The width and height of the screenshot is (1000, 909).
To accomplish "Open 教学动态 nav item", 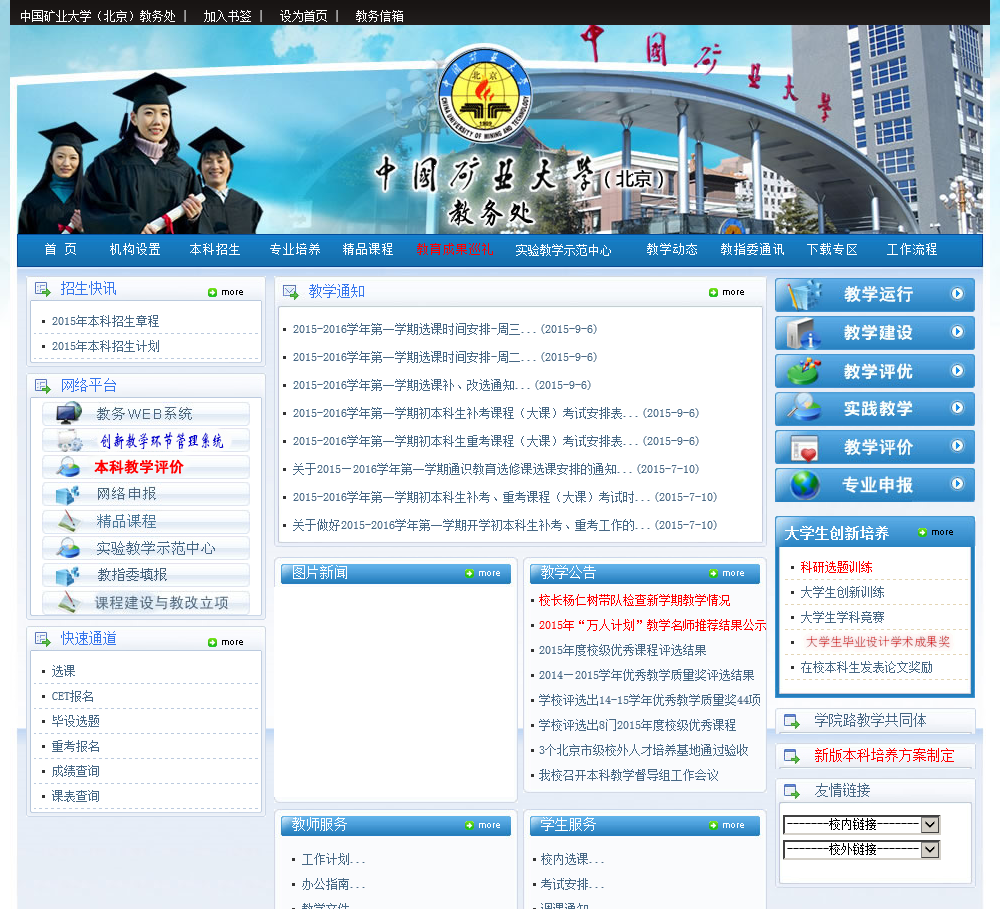I will [x=672, y=249].
